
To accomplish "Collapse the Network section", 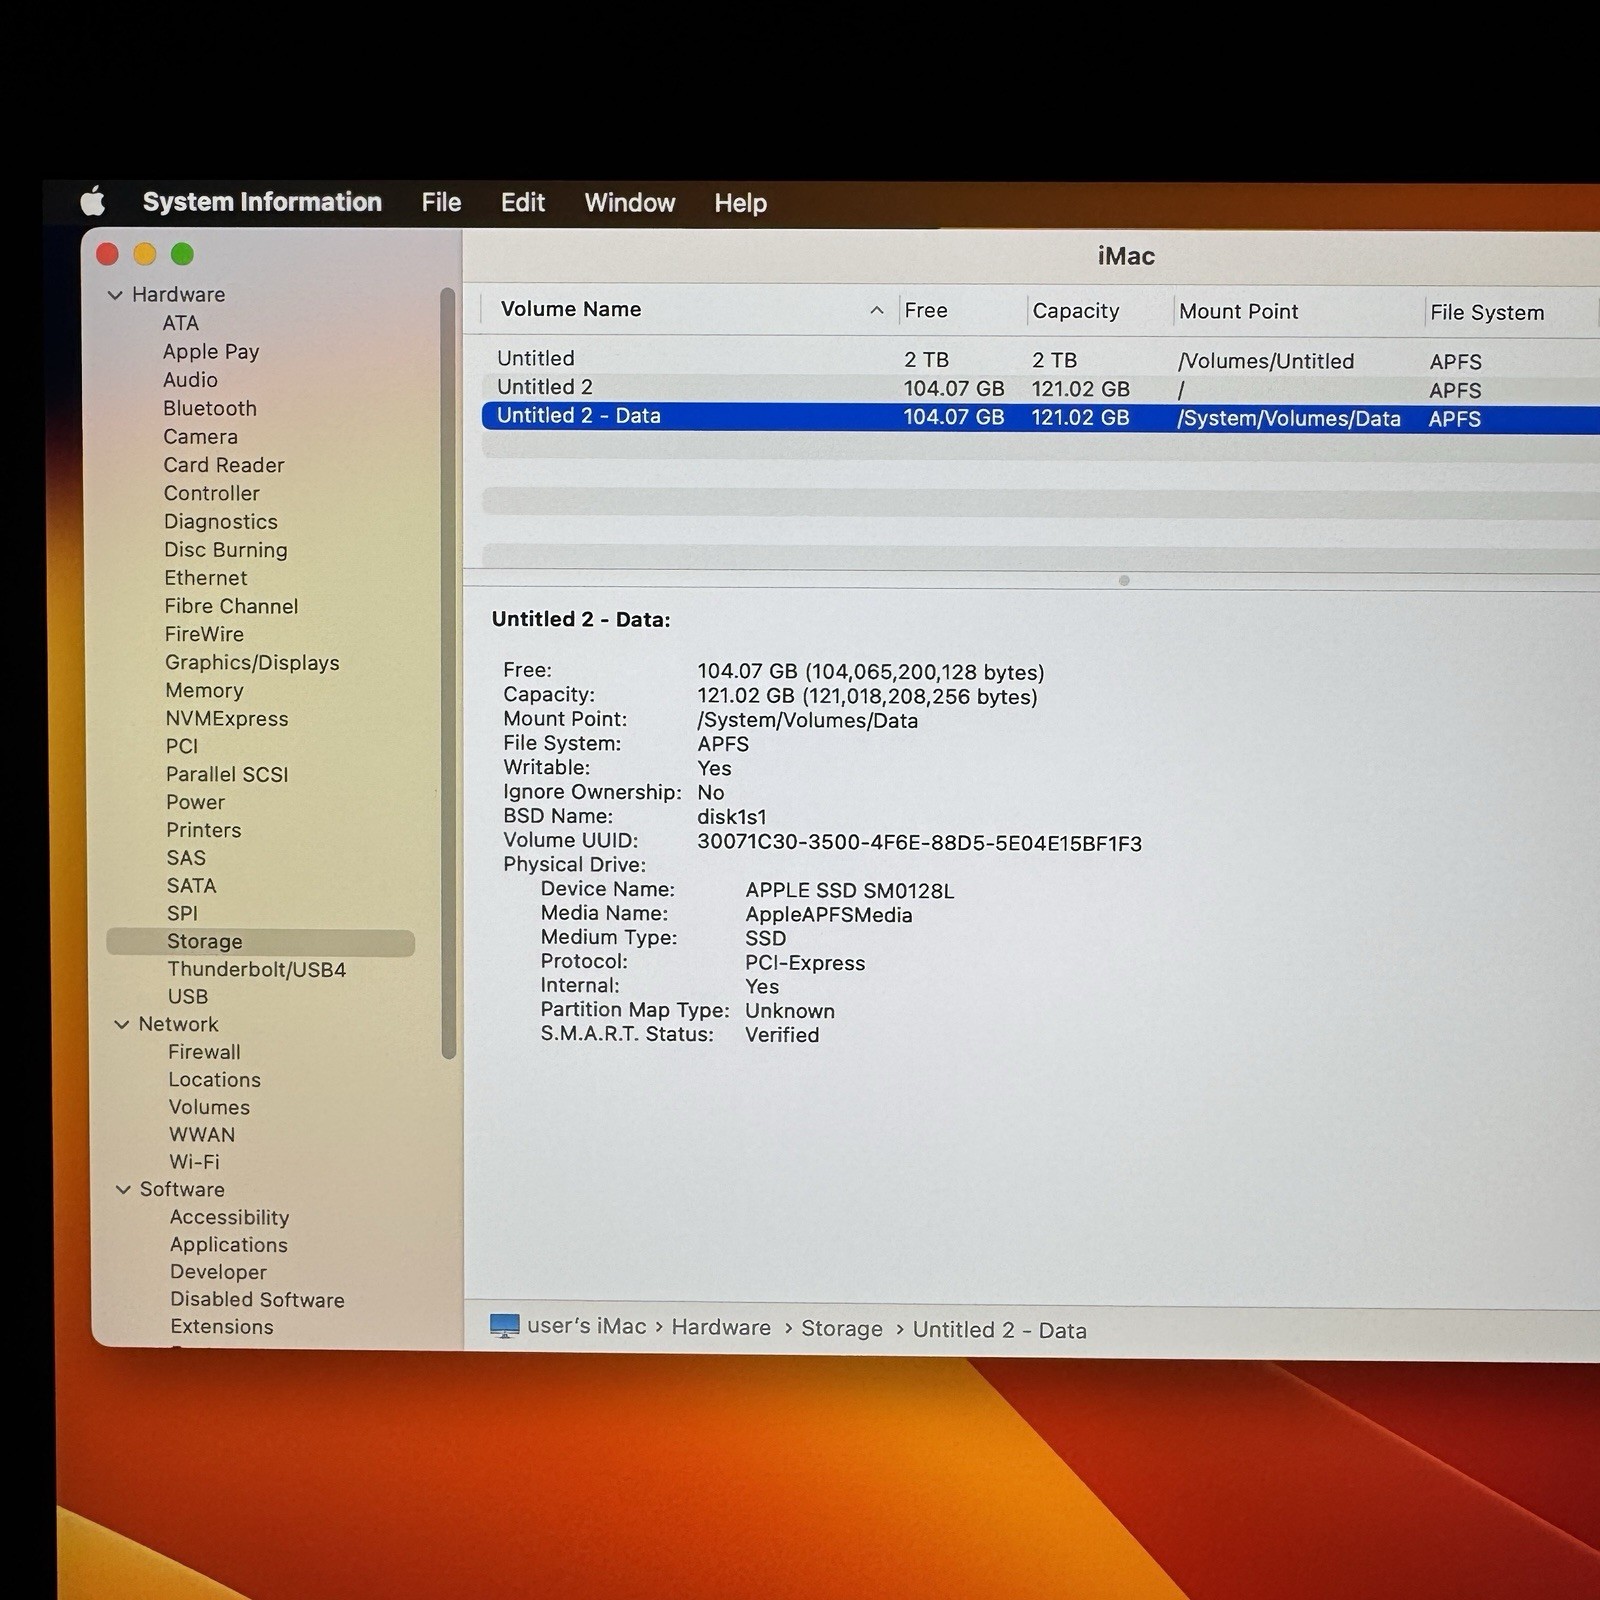I will 122,1024.
